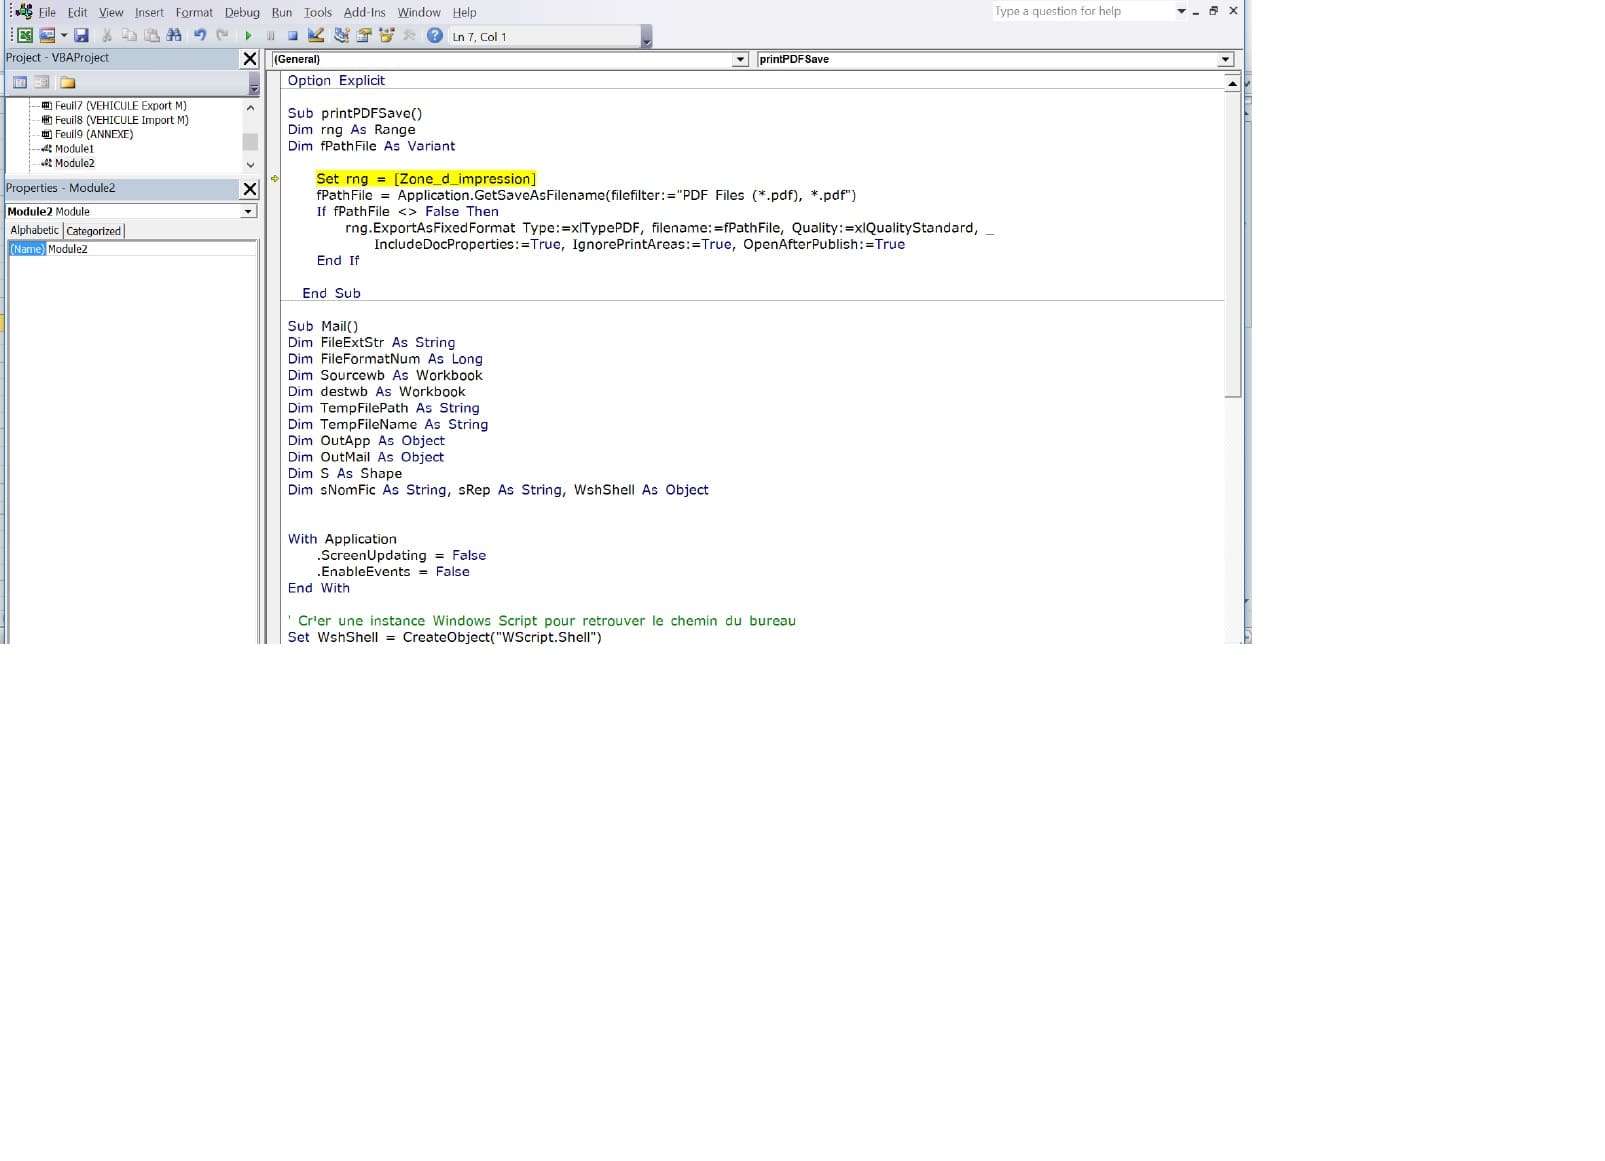
Task: Open the Help menu
Action: [x=464, y=12]
